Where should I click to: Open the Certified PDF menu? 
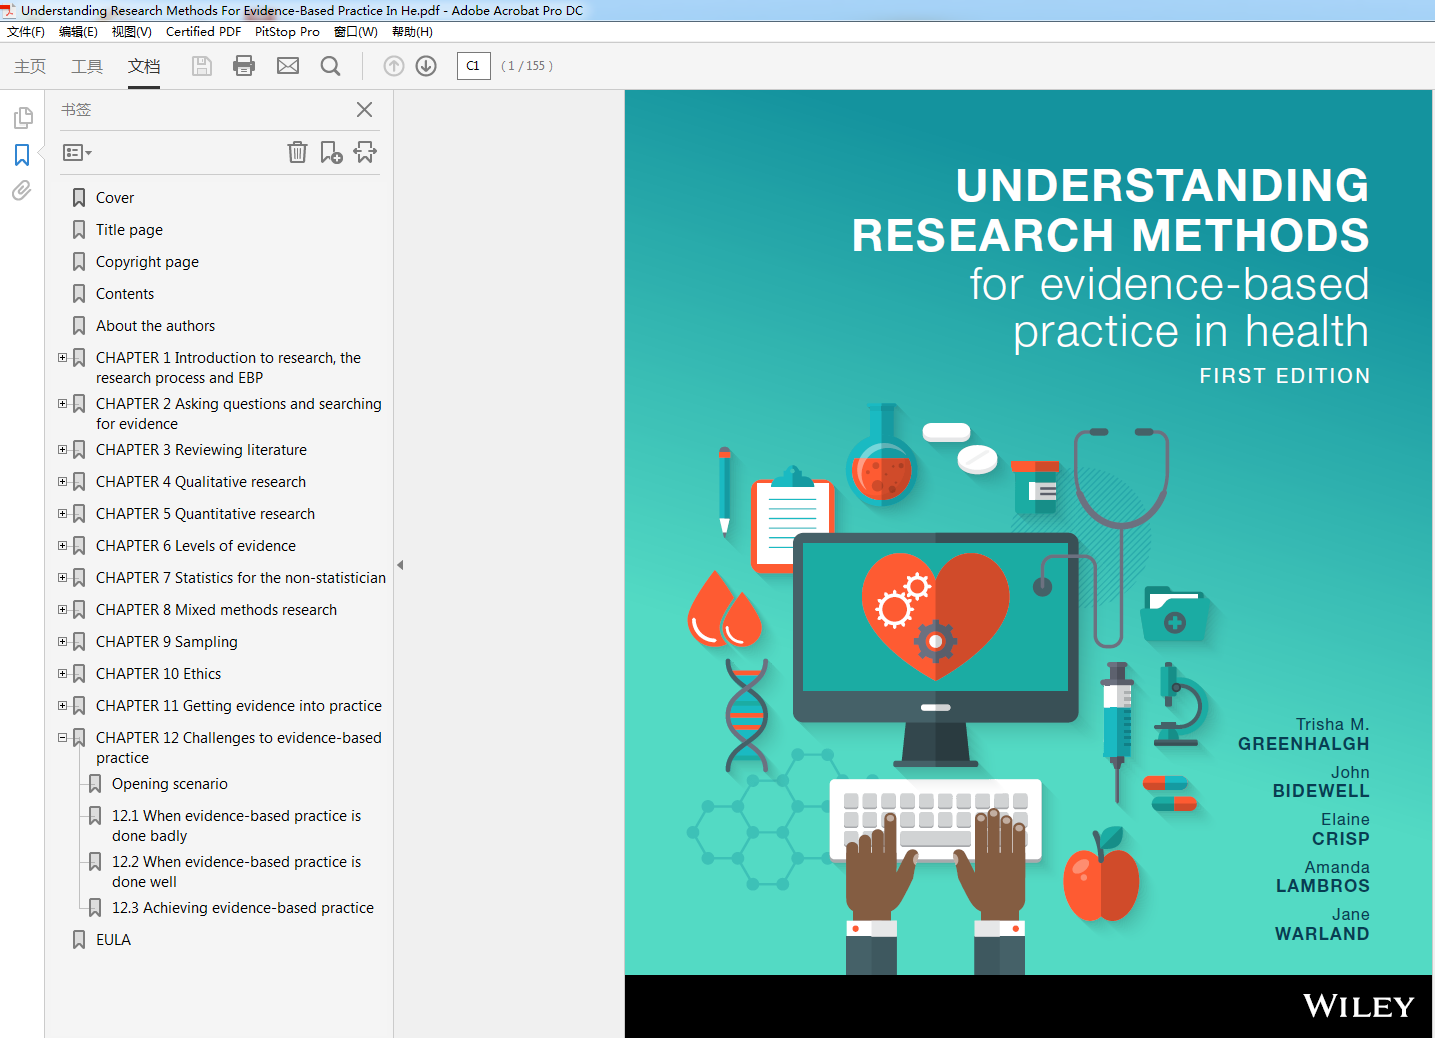(203, 32)
